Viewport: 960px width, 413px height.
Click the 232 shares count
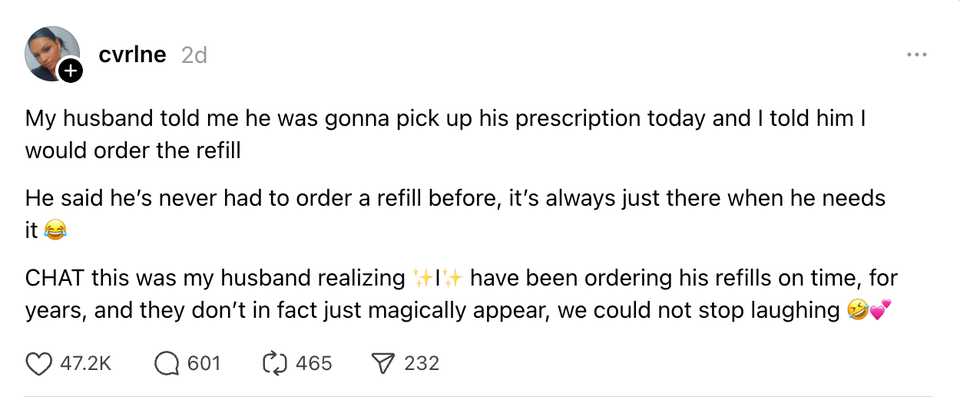click(x=422, y=363)
